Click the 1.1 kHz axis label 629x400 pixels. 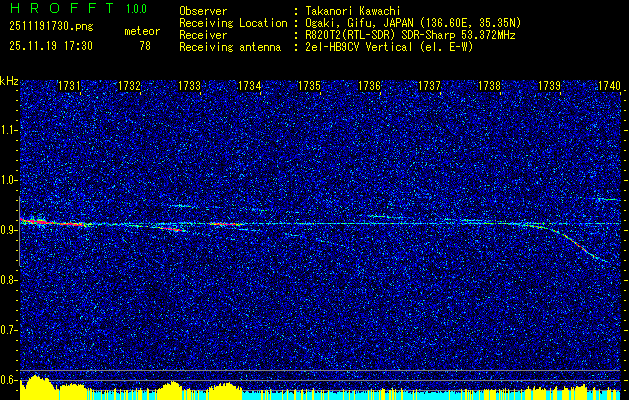[8, 130]
